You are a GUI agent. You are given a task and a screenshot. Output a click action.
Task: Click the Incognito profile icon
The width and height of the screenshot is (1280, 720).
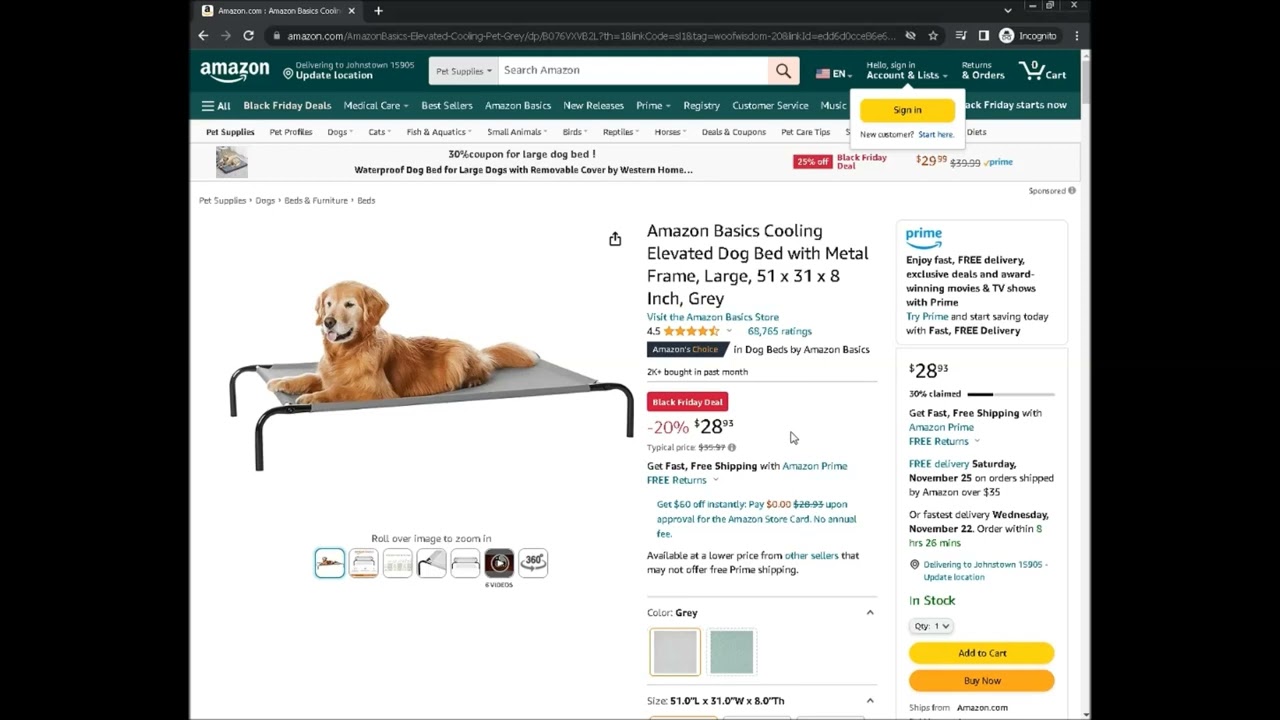click(x=1027, y=36)
